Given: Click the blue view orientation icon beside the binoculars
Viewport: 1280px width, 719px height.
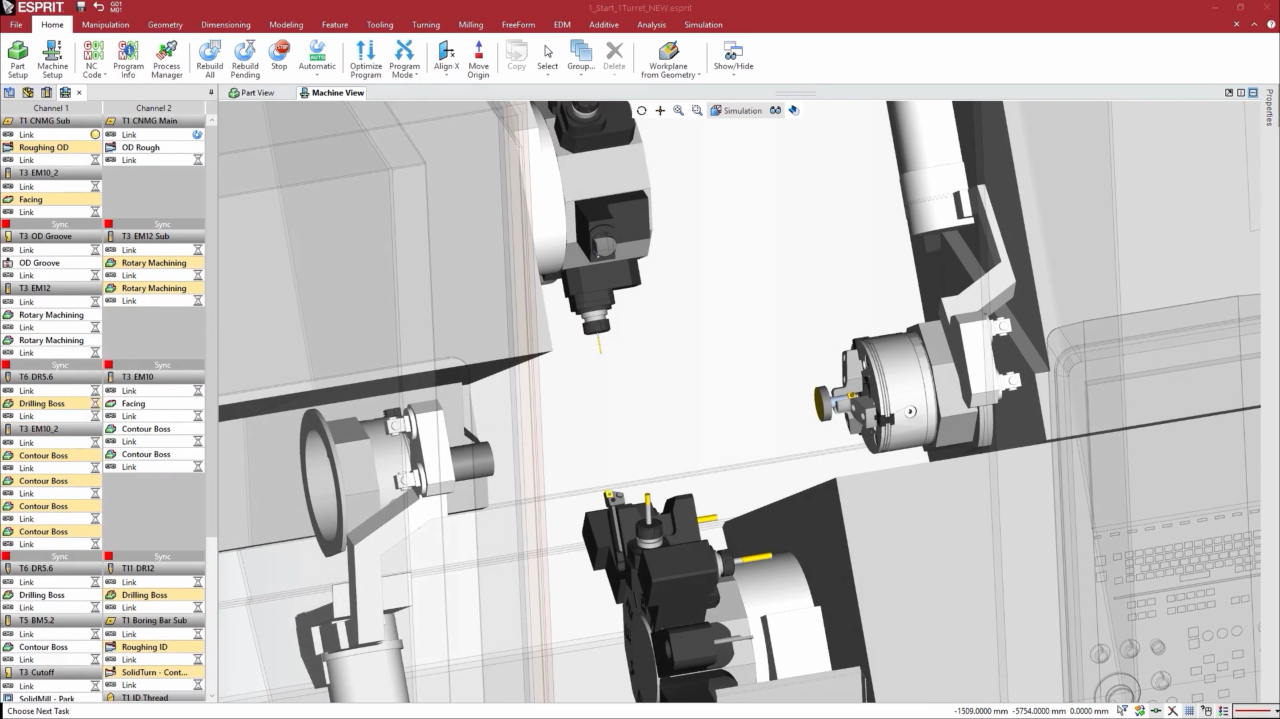Looking at the screenshot, I should coord(794,111).
